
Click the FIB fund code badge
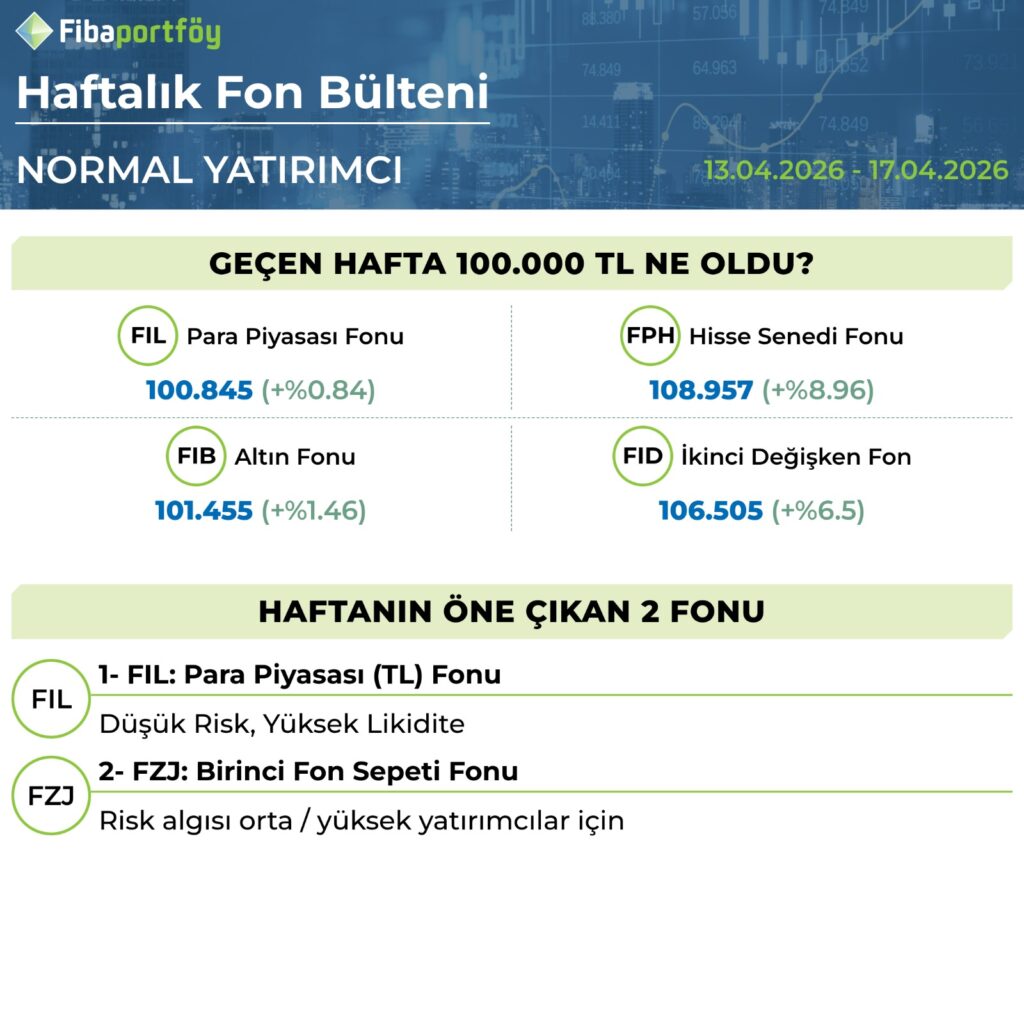point(196,457)
